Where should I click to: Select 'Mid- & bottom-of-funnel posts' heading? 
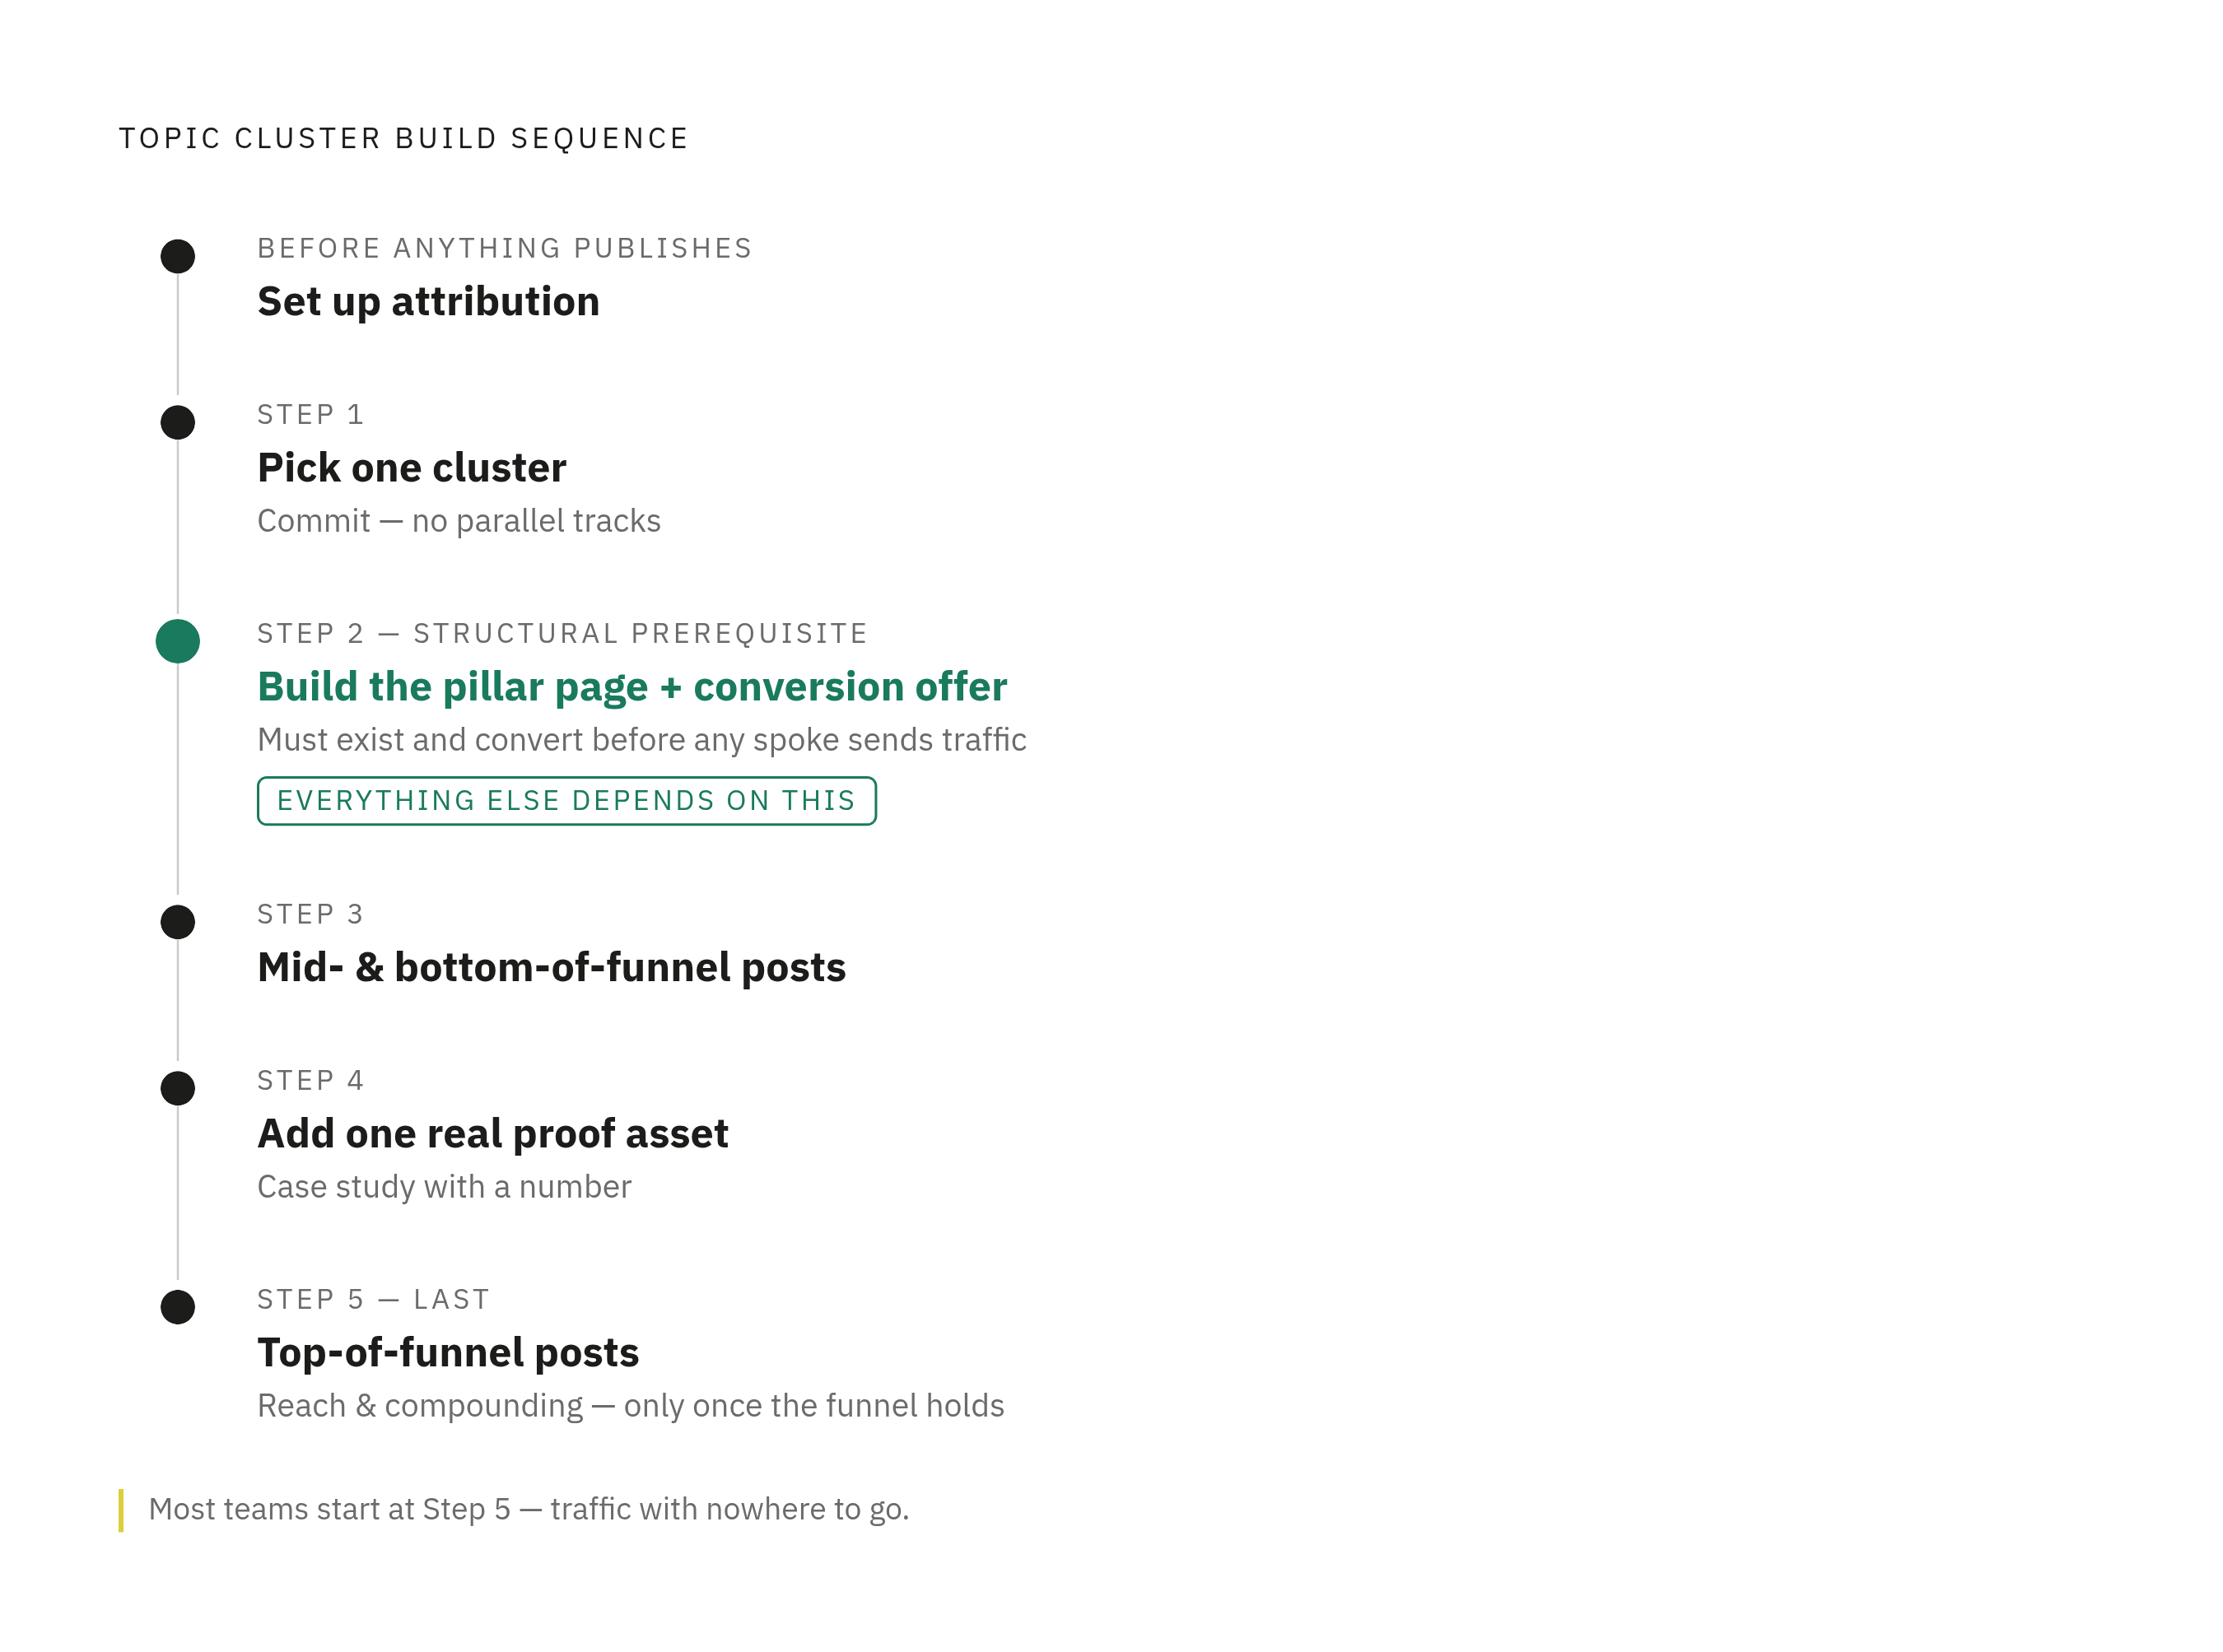[551, 968]
